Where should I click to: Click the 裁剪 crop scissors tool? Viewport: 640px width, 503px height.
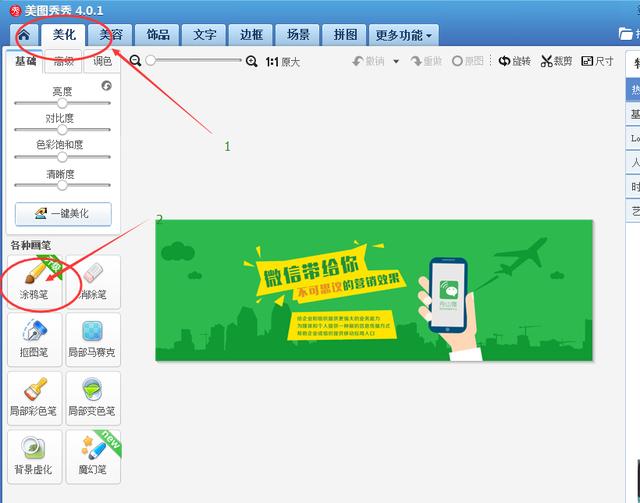tap(557, 61)
